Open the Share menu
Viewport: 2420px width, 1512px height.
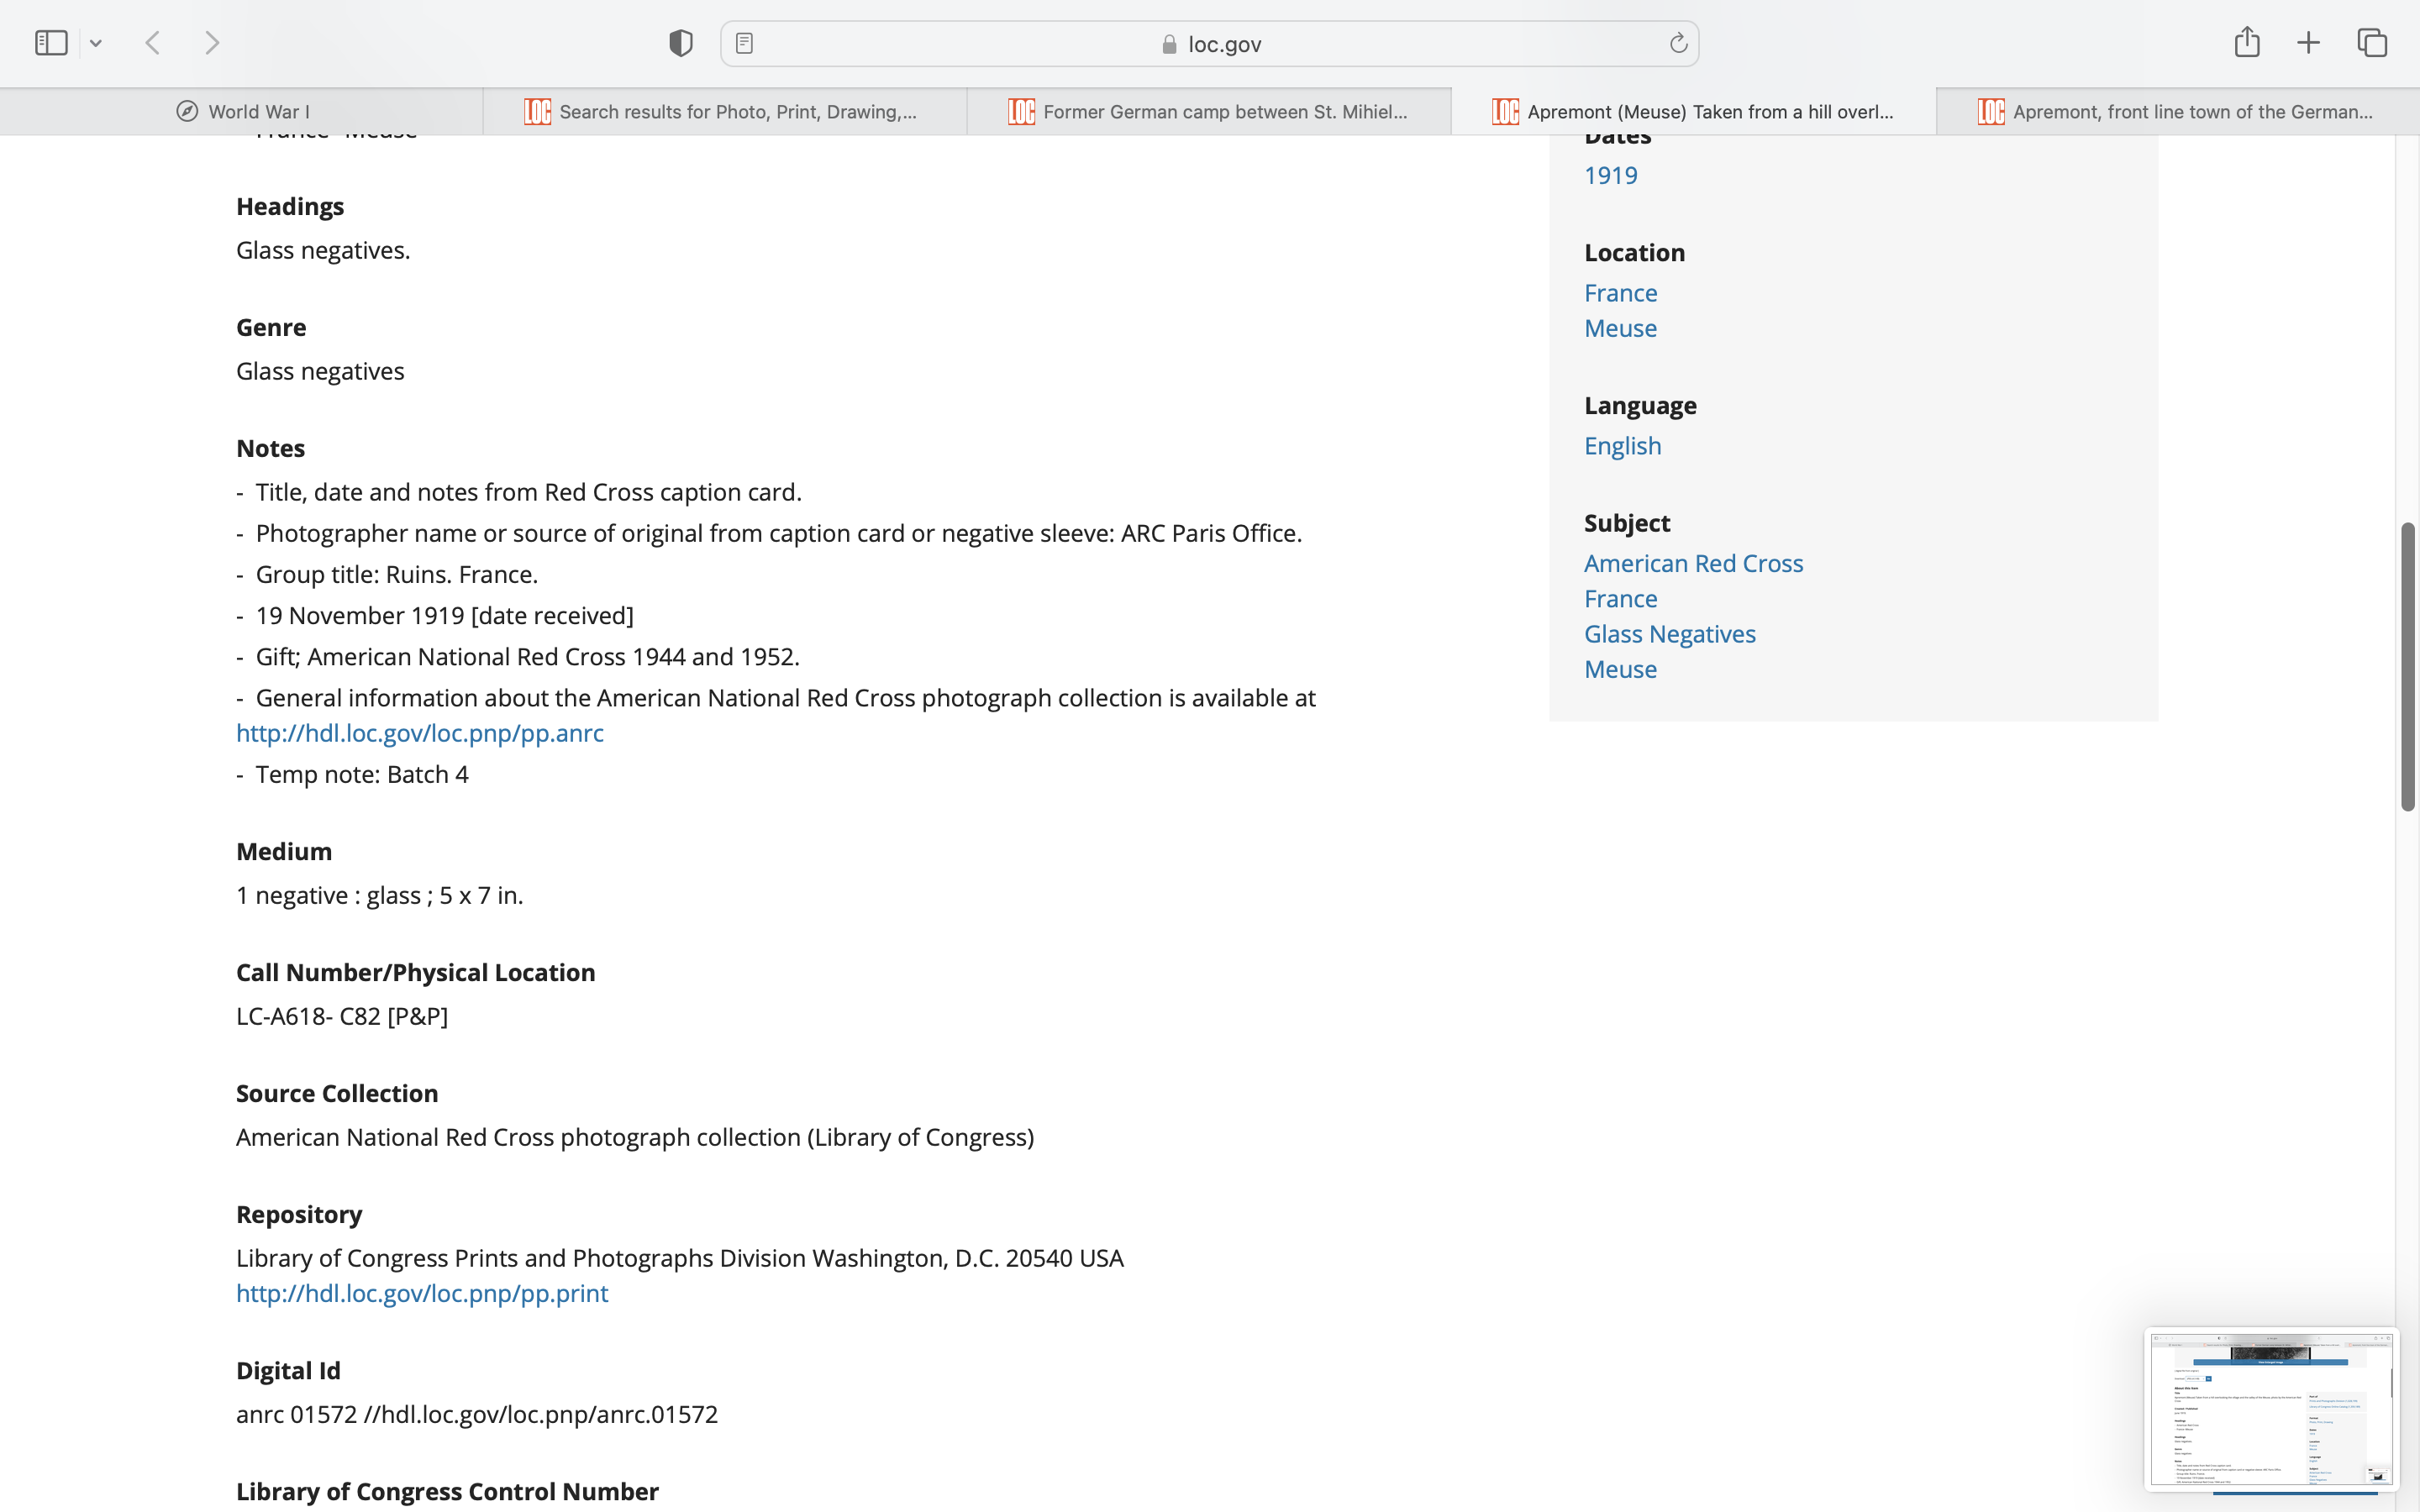(x=2247, y=42)
